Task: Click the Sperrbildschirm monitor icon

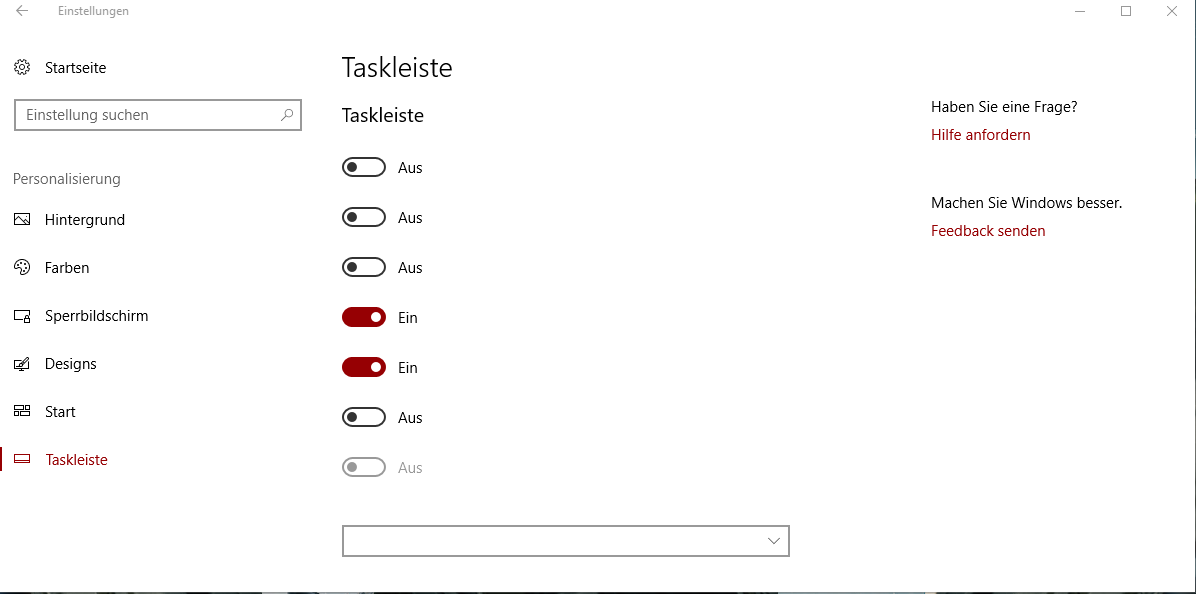Action: click(x=22, y=316)
